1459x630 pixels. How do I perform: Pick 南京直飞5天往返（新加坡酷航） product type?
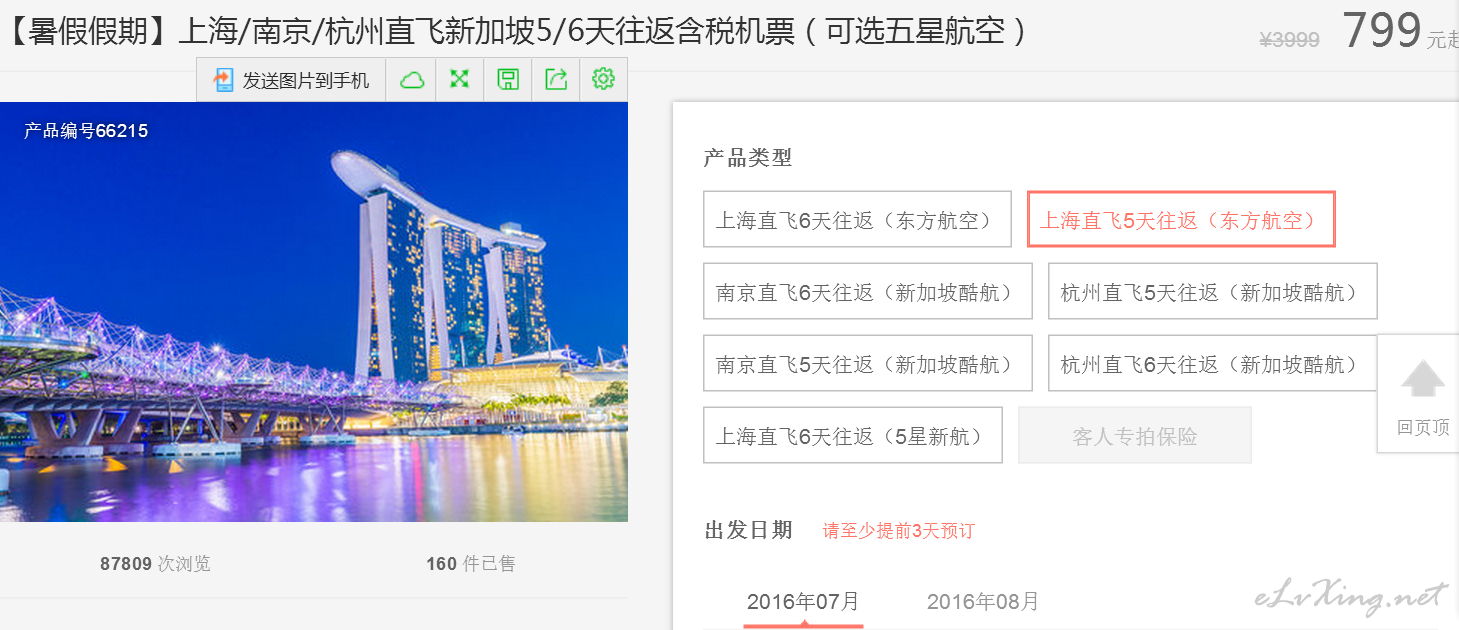point(867,363)
